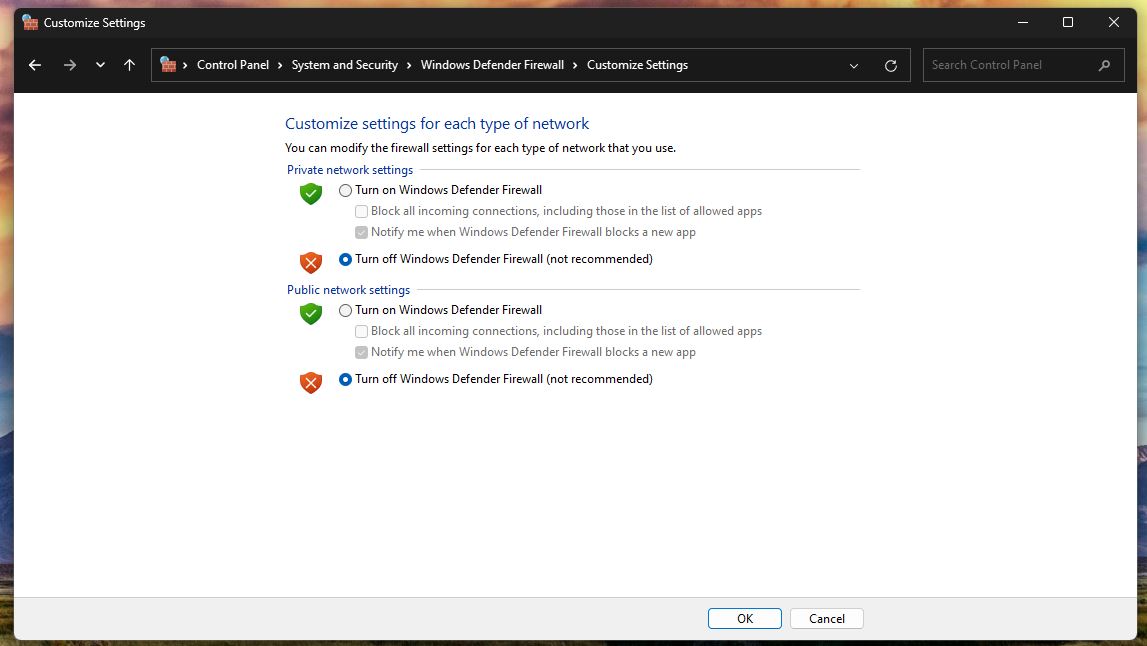The image size is (1147, 646).
Task: Turn on Windows Defender Firewall for public network
Action: coord(346,310)
